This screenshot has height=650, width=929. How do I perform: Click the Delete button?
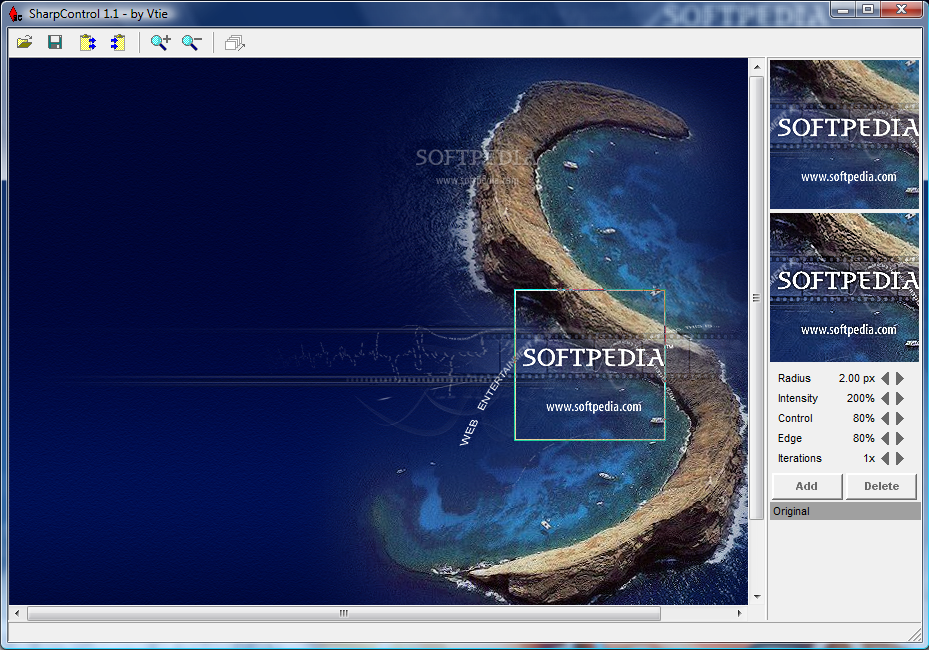pyautogui.click(x=882, y=486)
